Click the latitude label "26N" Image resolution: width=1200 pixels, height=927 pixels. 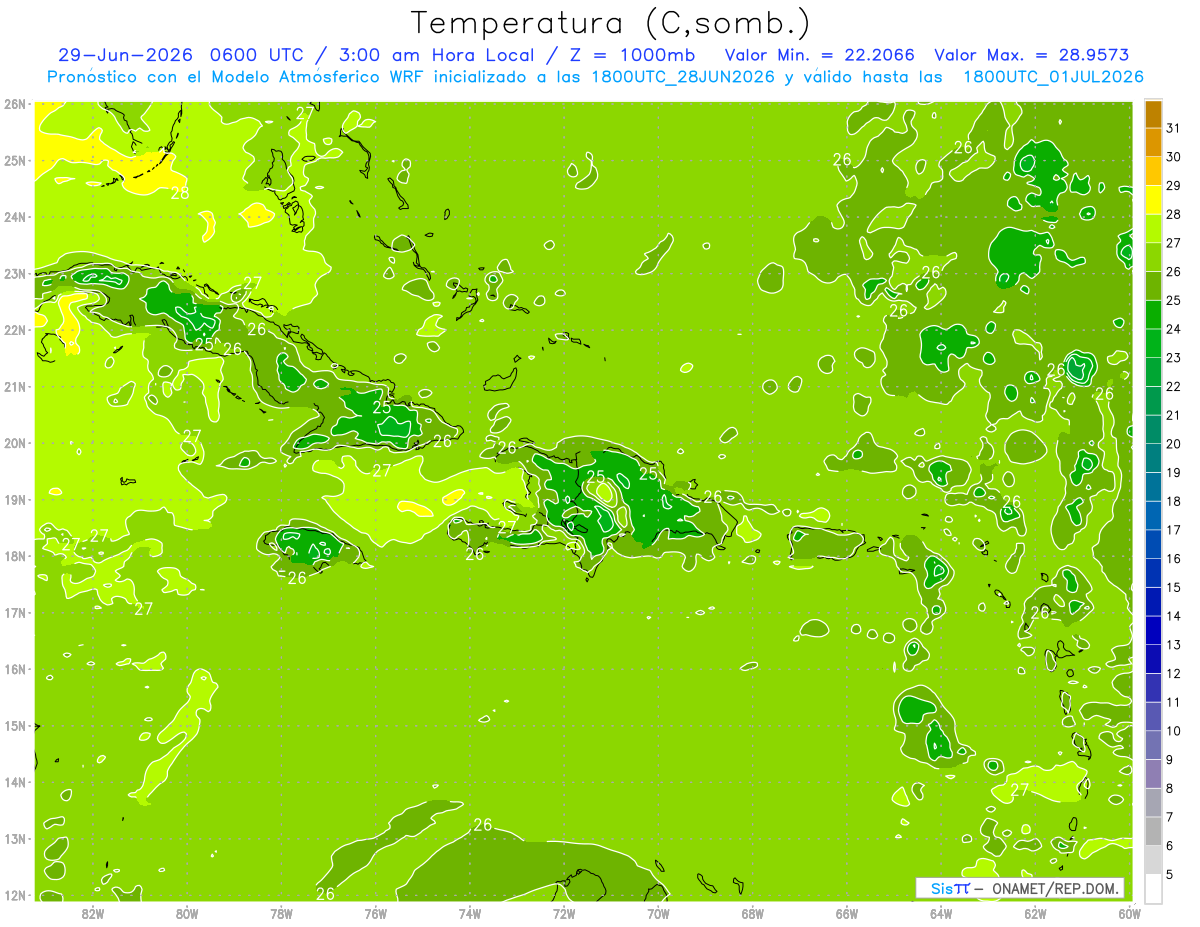tap(15, 104)
